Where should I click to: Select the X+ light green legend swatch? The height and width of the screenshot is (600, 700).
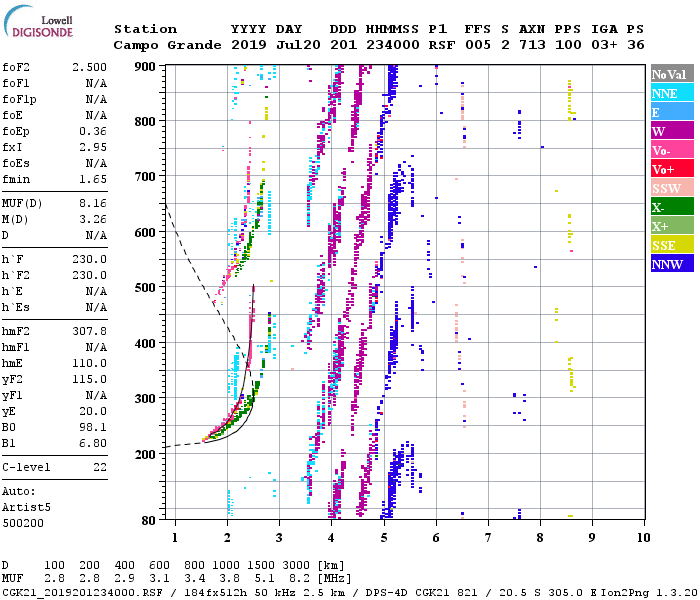[672, 225]
